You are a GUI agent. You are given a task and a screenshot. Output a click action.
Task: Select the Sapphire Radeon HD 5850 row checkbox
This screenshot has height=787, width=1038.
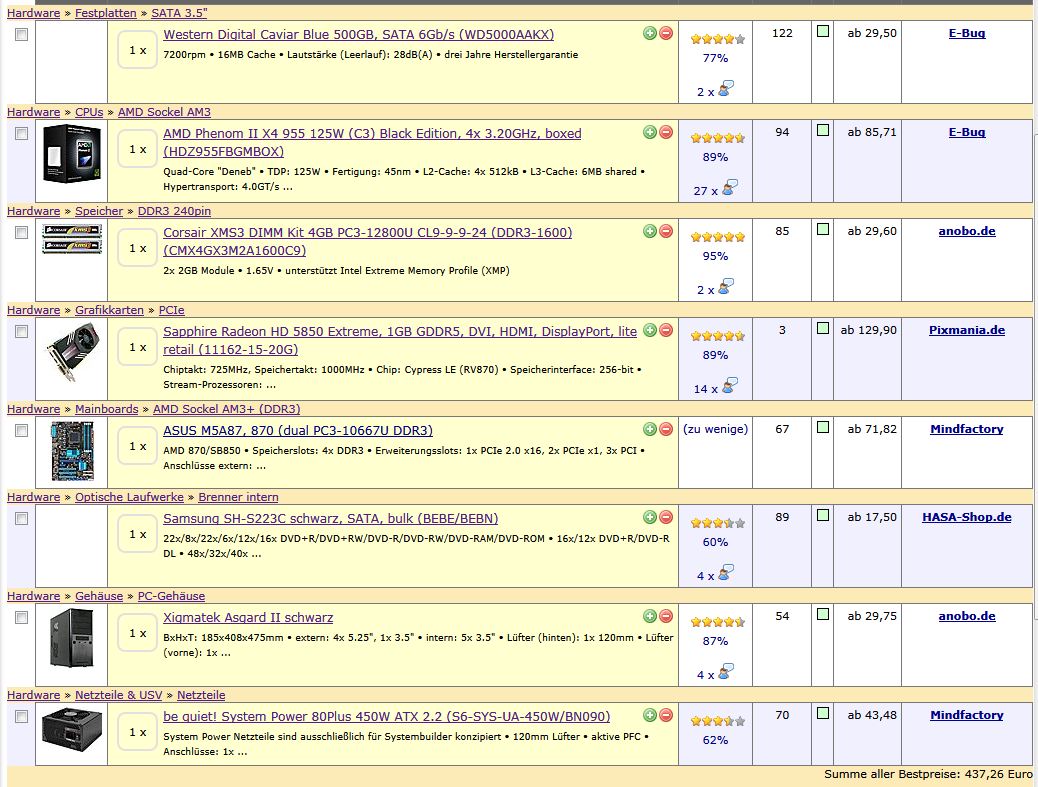[x=22, y=332]
